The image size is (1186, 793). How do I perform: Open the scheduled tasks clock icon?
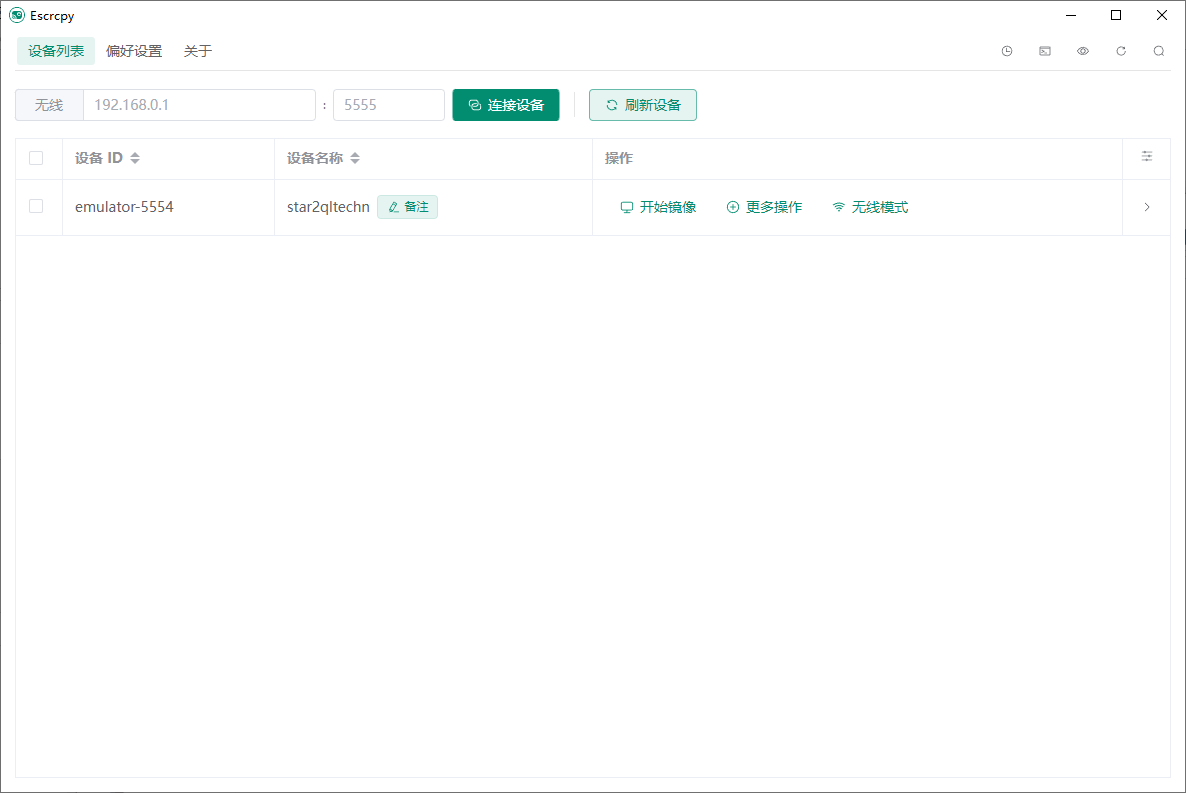tap(1007, 51)
